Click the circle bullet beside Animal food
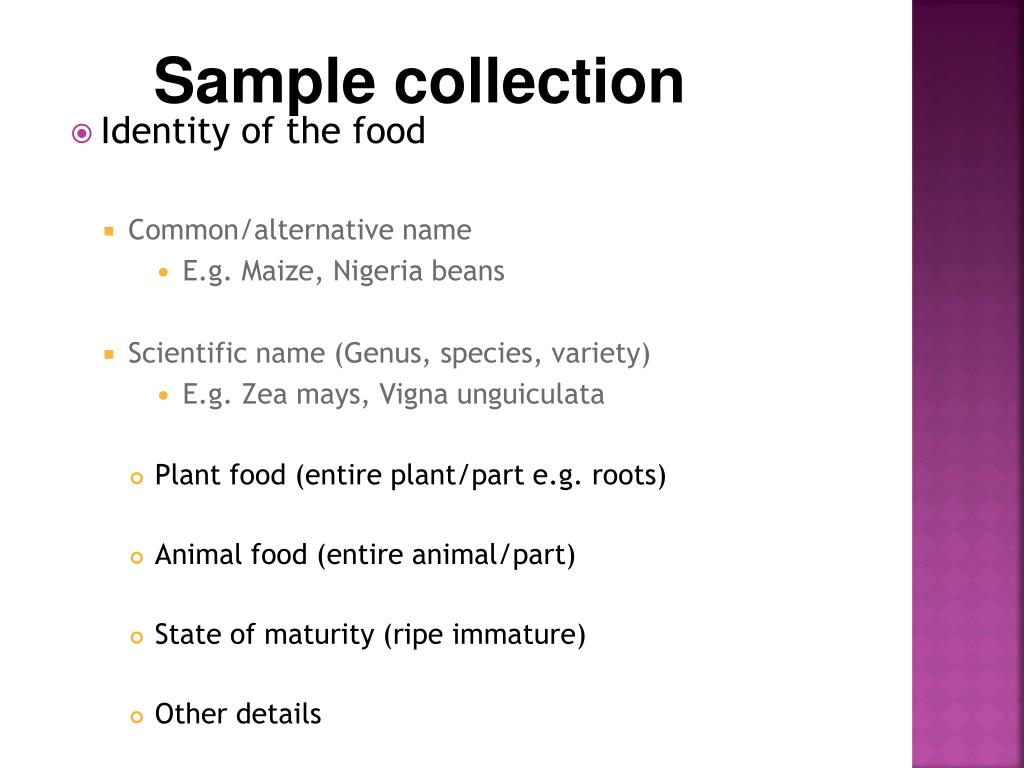The width and height of the screenshot is (1024, 768). click(x=136, y=558)
